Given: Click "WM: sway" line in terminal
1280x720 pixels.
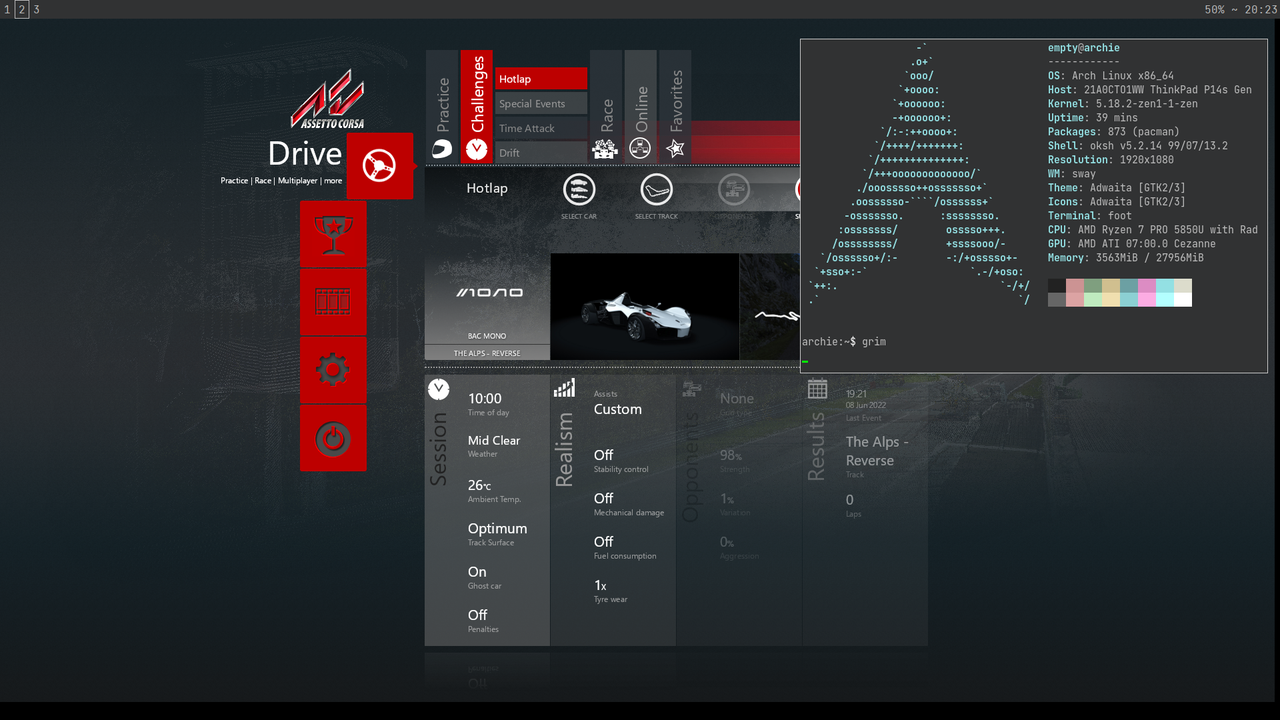Looking at the screenshot, I should pyautogui.click(x=1072, y=174).
